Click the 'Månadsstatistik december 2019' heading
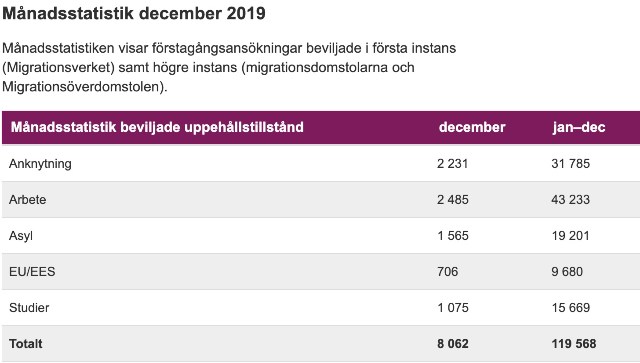This screenshot has height=363, width=640. click(x=134, y=13)
